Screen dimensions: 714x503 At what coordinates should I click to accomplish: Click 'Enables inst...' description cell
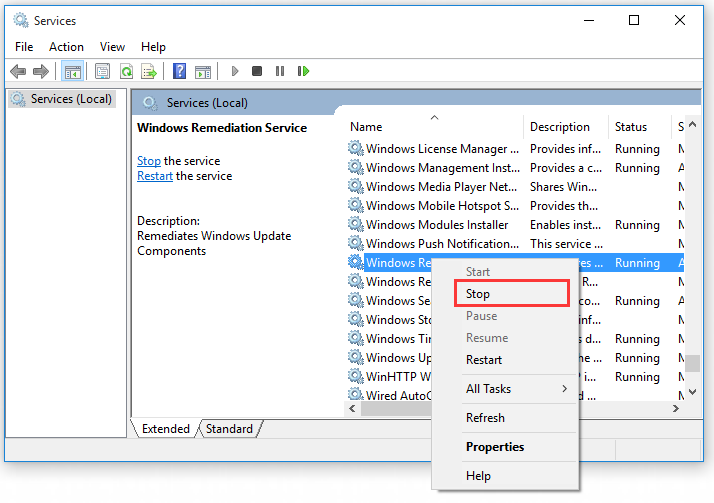coord(565,224)
